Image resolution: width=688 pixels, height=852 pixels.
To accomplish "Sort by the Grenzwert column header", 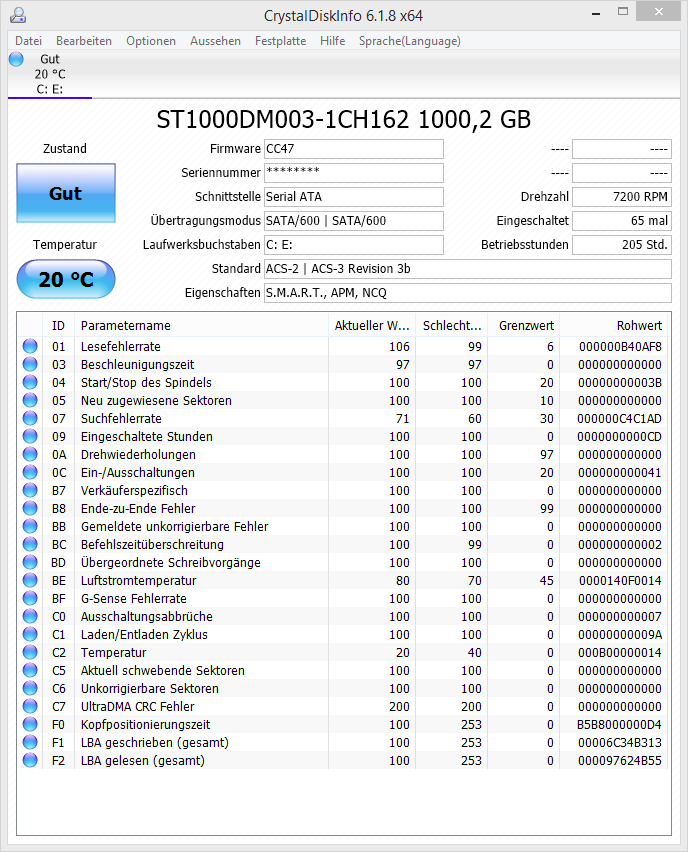I will 524,325.
